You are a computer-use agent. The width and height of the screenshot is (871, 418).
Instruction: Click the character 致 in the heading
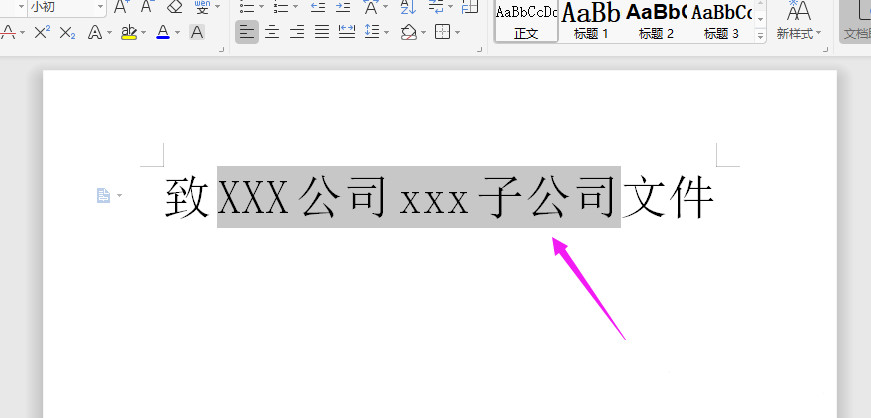click(x=187, y=197)
